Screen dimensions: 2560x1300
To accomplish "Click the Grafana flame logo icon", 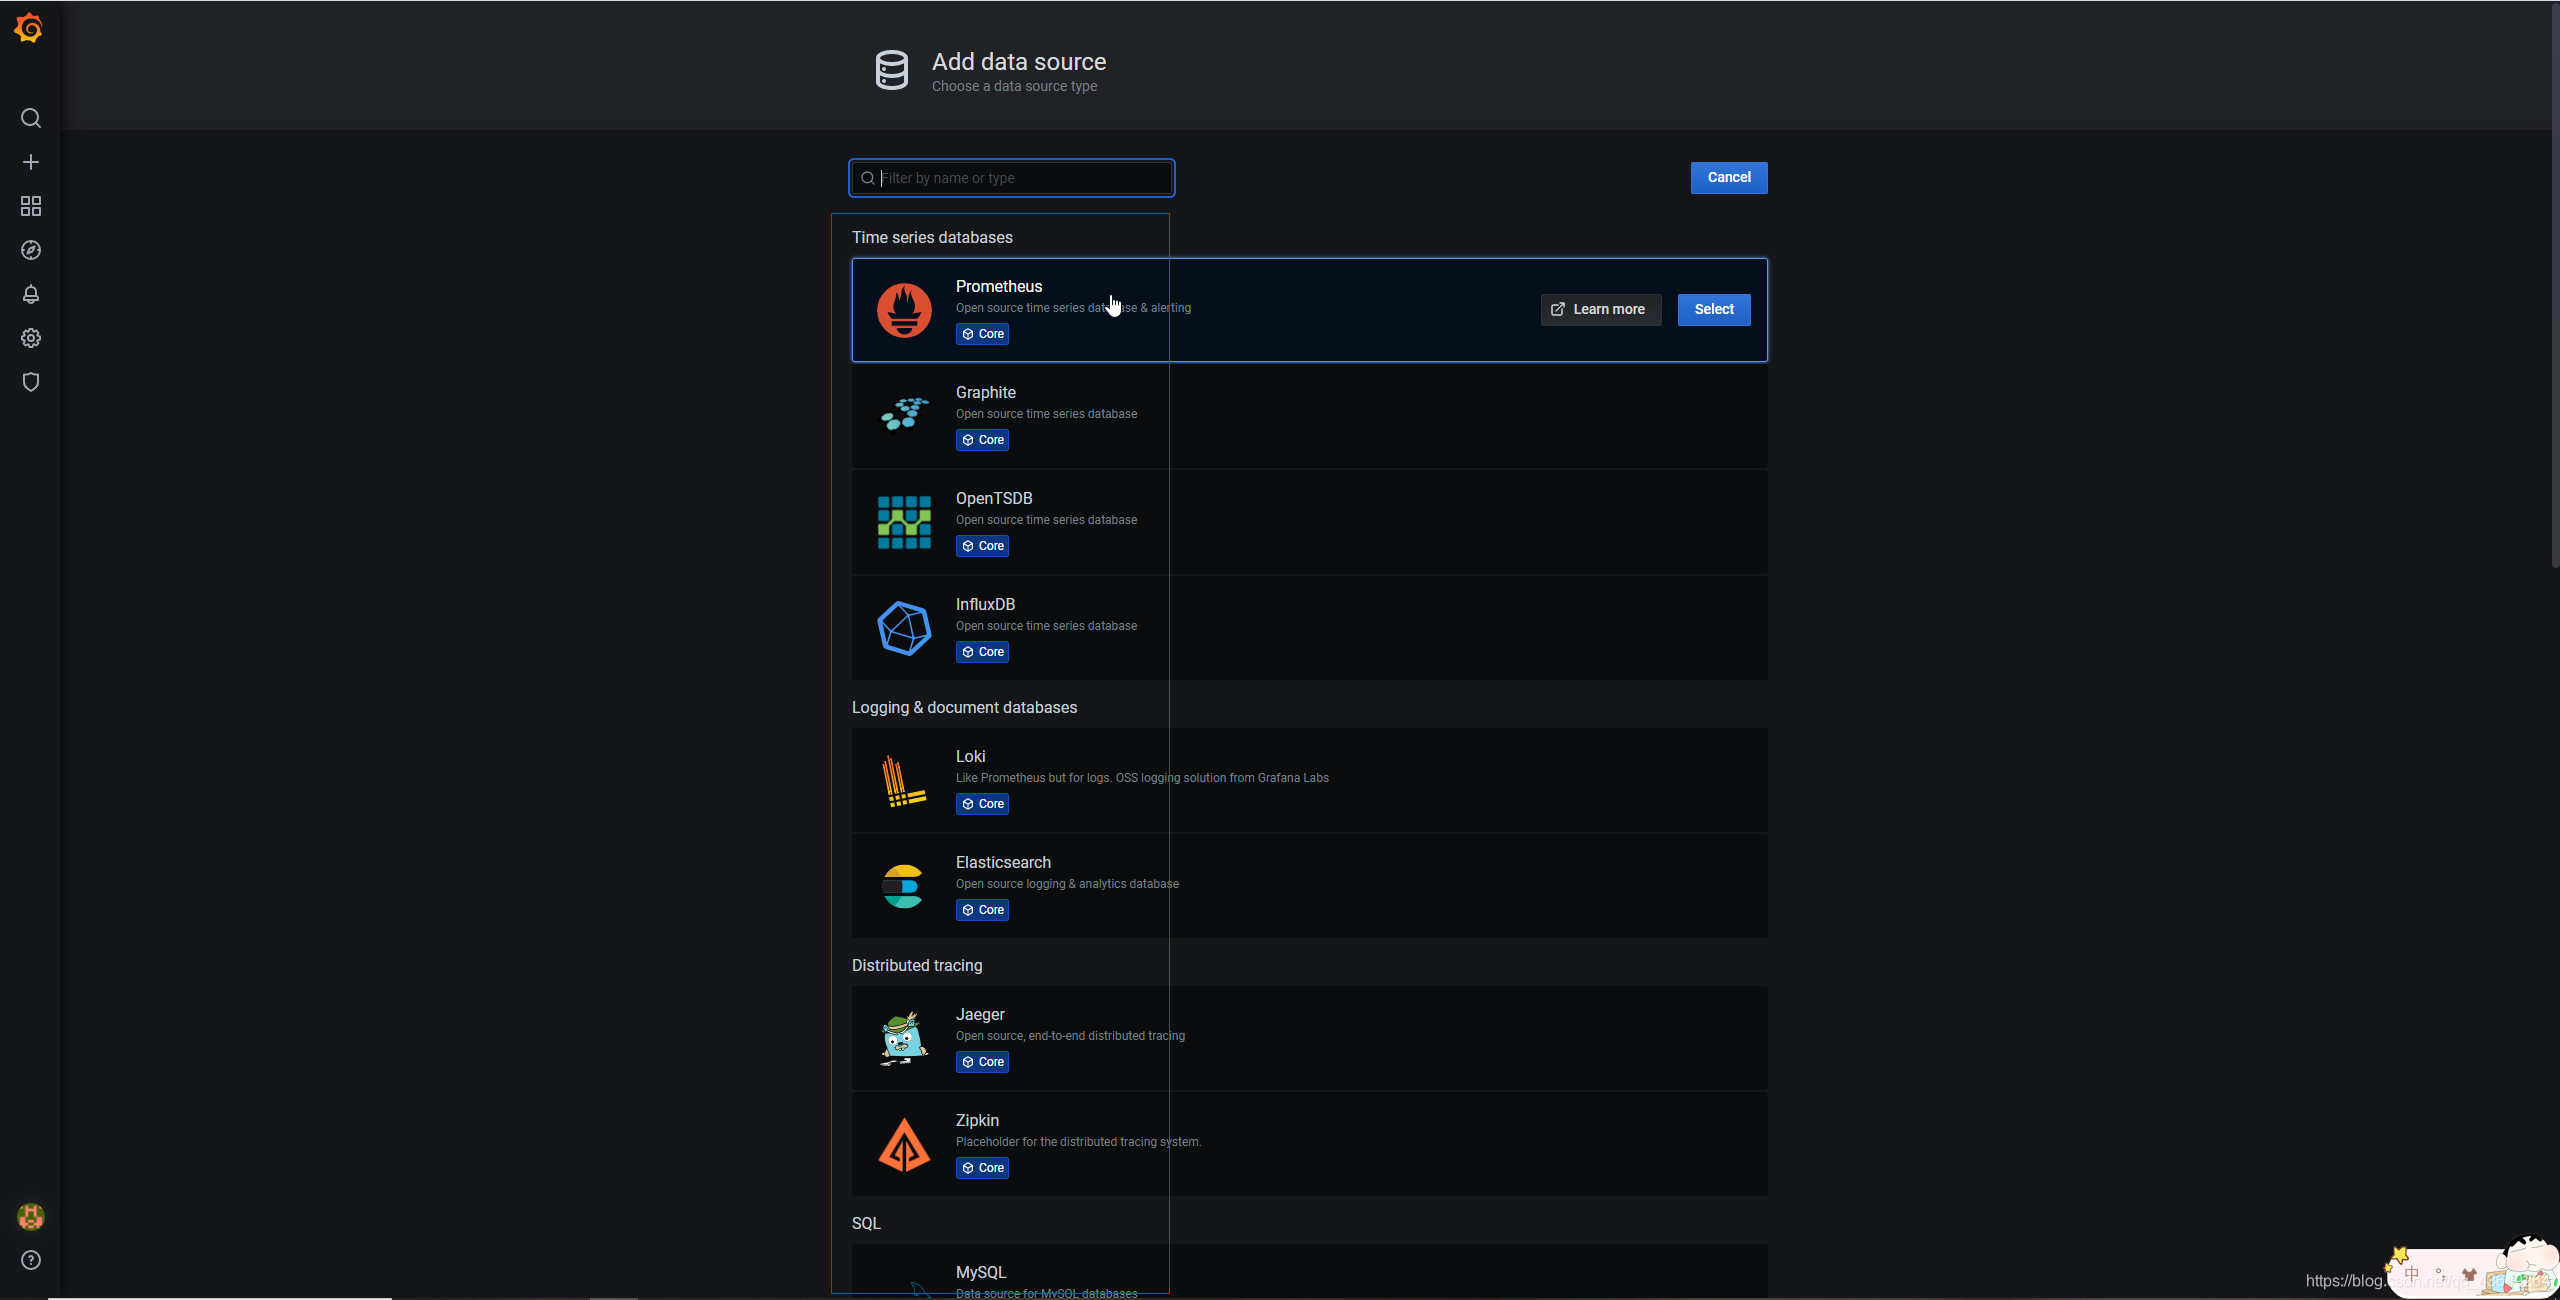I will click(30, 28).
